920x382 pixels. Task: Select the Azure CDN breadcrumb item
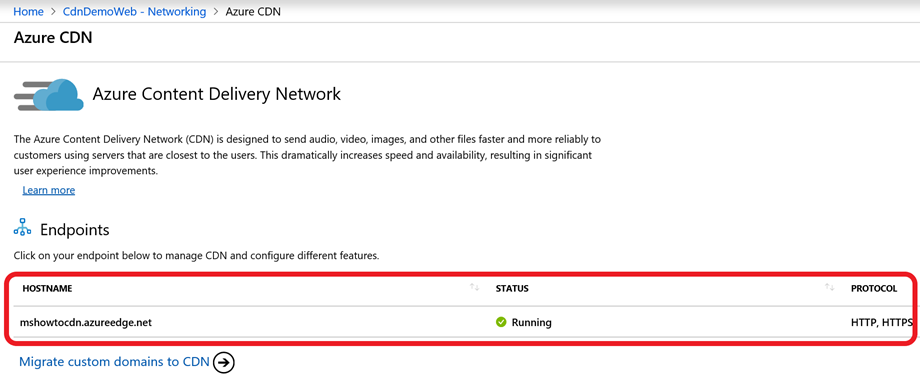click(253, 12)
